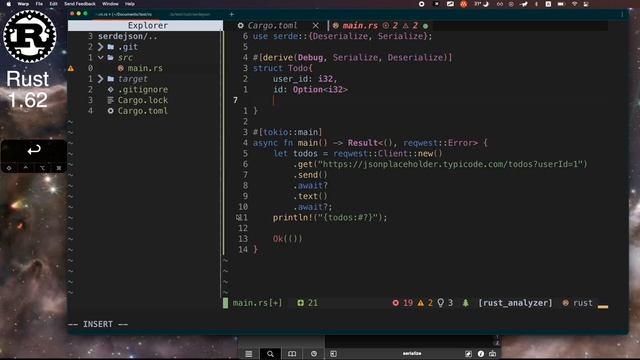Click the warning sign beside main.rs row
The height and width of the screenshot is (360, 640).
[x=71, y=68]
